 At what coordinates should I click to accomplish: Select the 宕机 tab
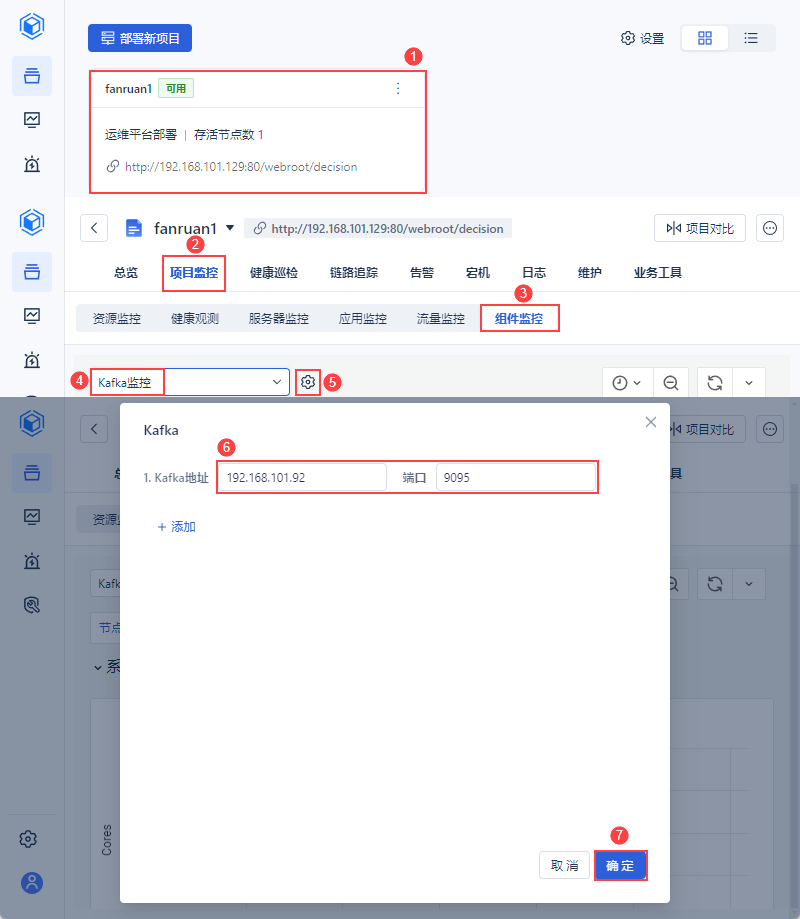478,273
